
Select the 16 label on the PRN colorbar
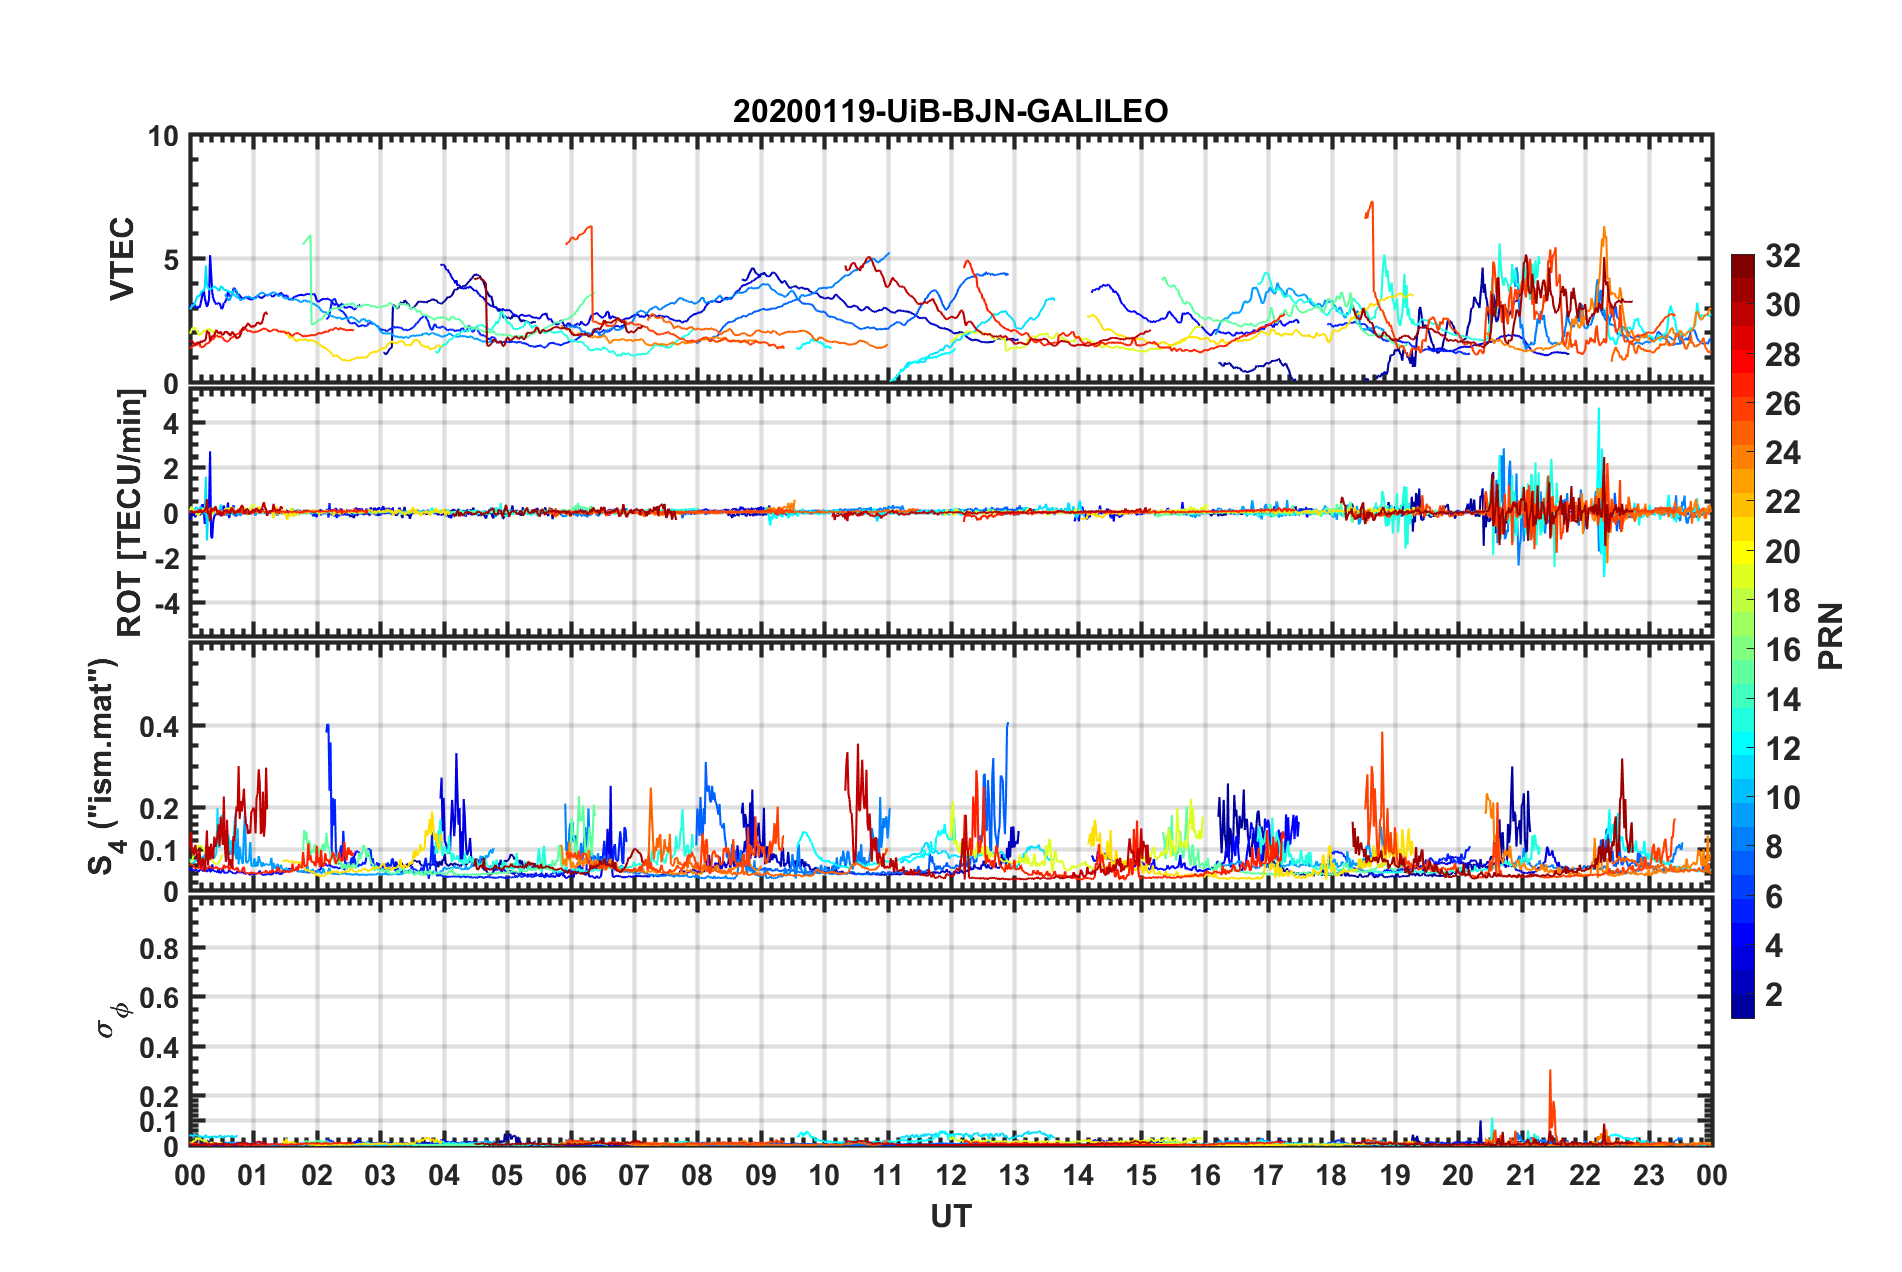pos(1782,650)
